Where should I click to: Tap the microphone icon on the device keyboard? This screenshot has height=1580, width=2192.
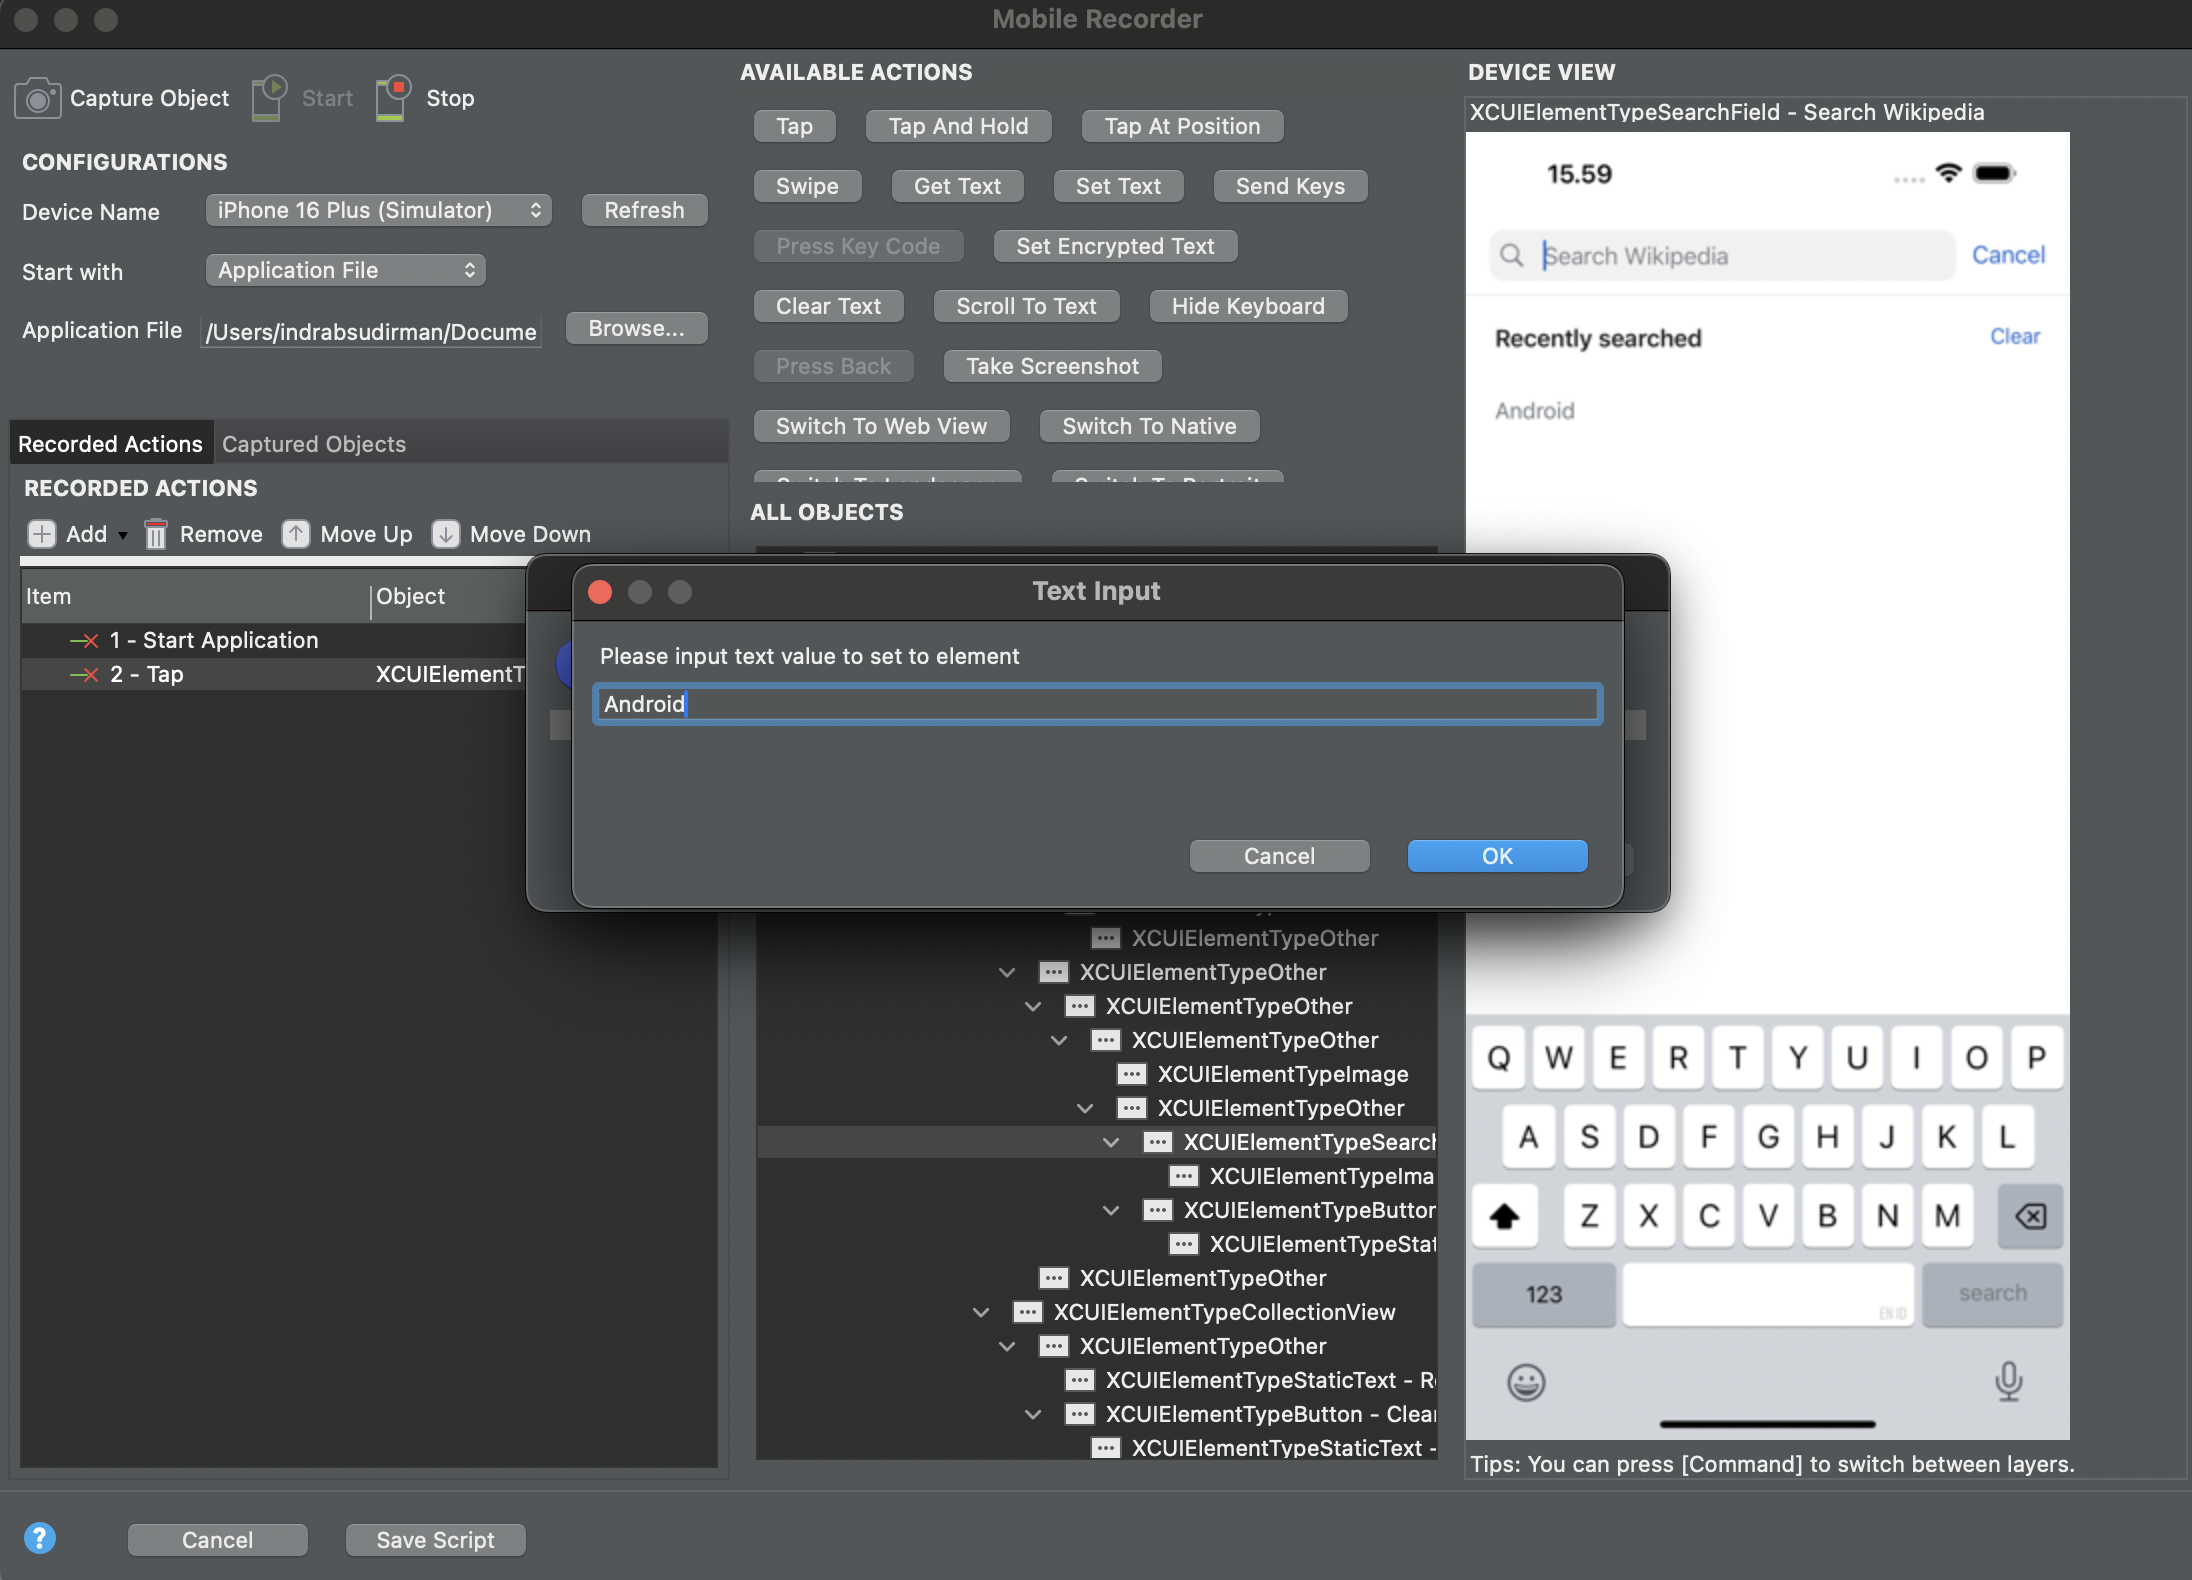click(2007, 1383)
